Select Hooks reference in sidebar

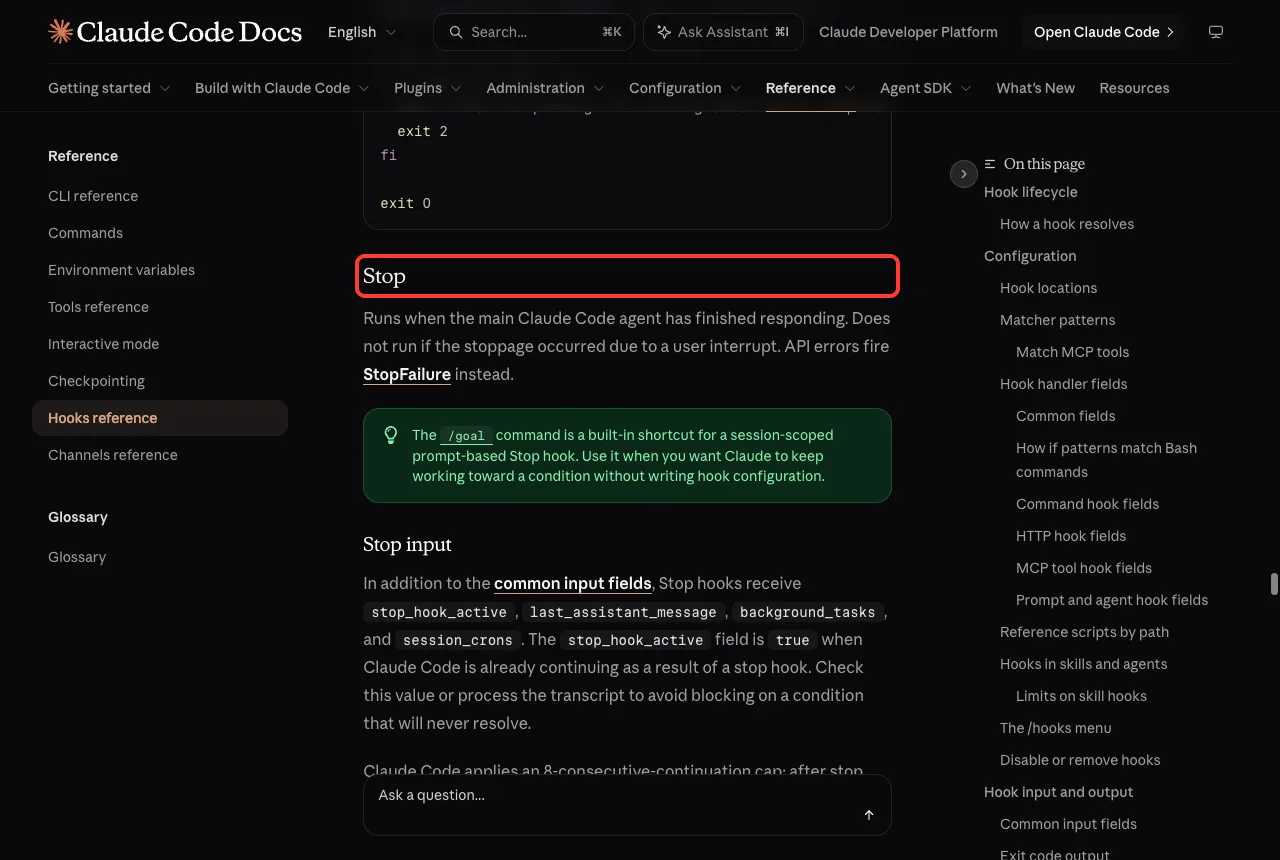(x=160, y=418)
